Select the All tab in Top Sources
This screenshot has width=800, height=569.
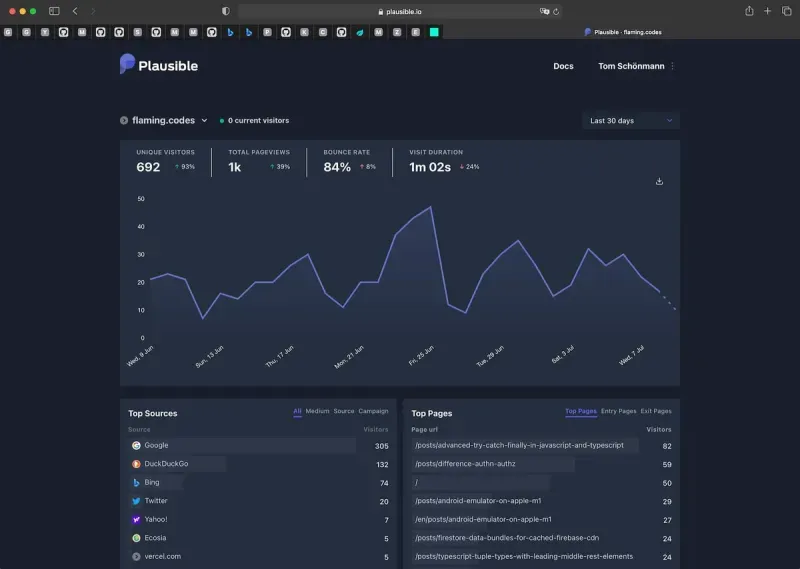click(x=297, y=411)
